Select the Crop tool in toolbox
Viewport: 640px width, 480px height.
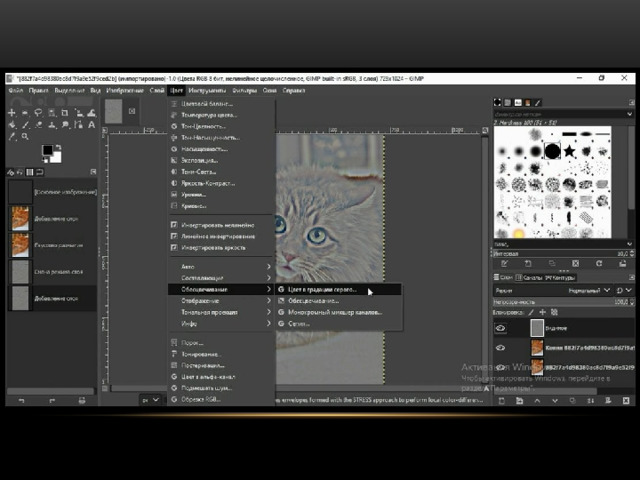pyautogui.click(x=65, y=113)
